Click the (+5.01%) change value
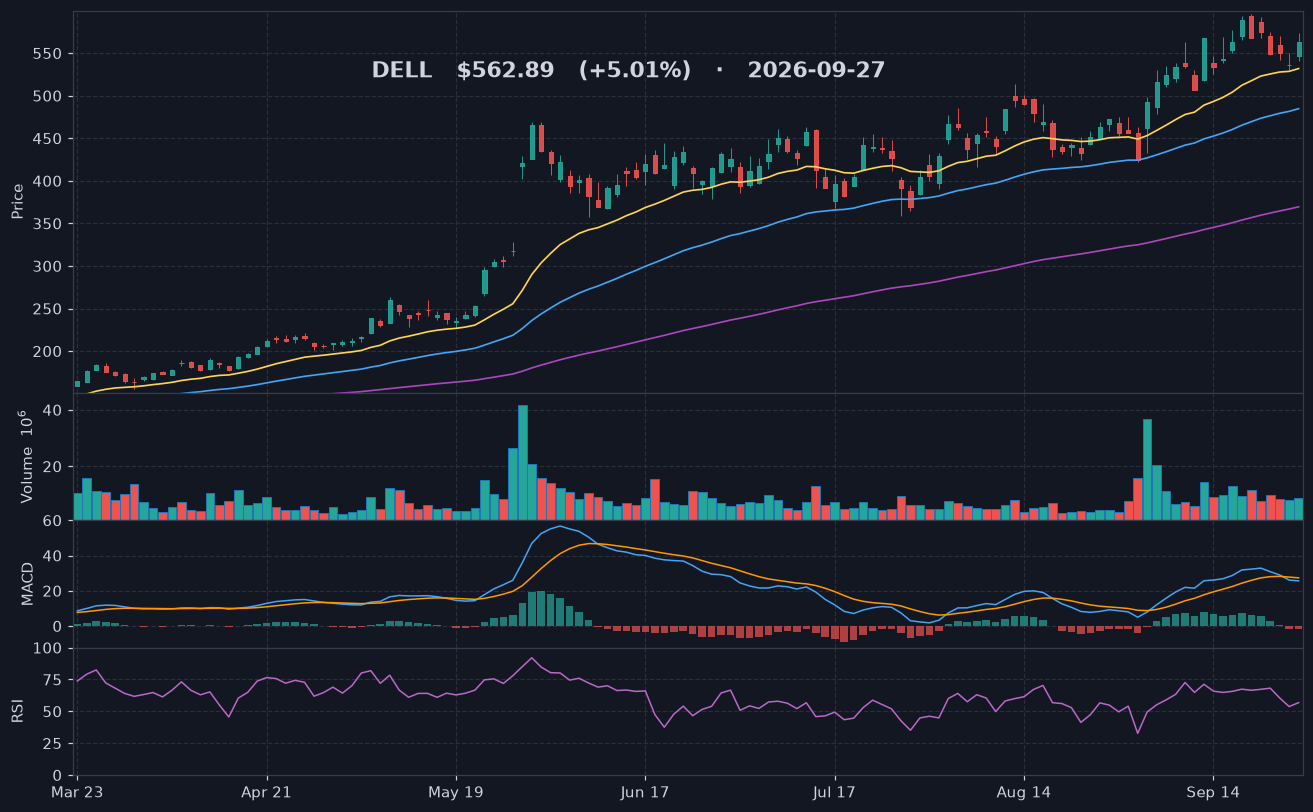The width and height of the screenshot is (1313, 812). [x=635, y=71]
